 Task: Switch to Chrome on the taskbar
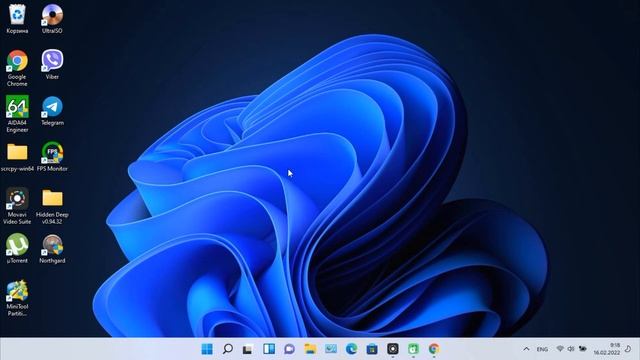click(x=434, y=349)
